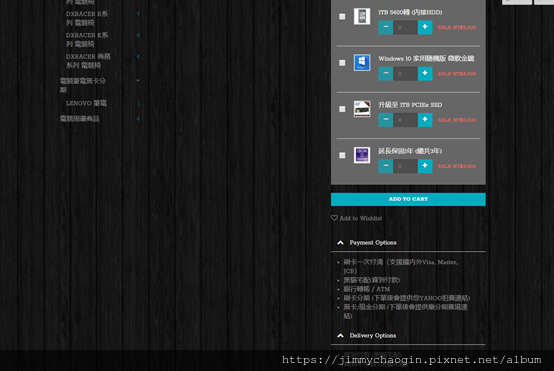Image resolution: width=554 pixels, height=371 pixels.
Task: Tick the checkbox for Windows 10 家用隨機版
Action: (x=342, y=63)
